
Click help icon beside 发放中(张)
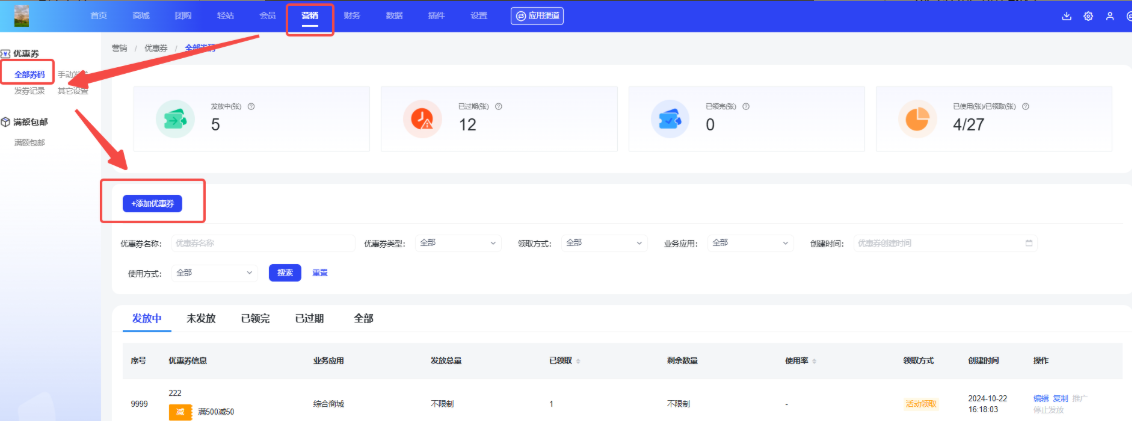pyautogui.click(x=251, y=106)
